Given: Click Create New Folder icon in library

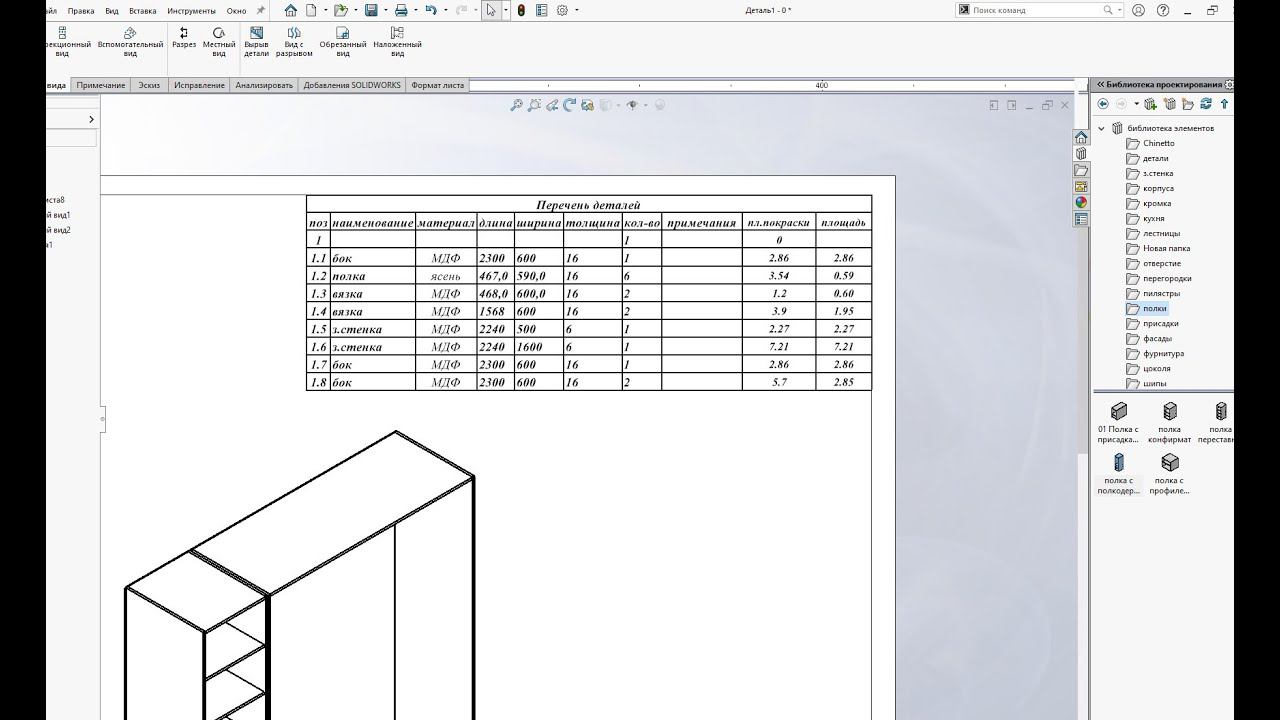Looking at the screenshot, I should [x=1188, y=104].
